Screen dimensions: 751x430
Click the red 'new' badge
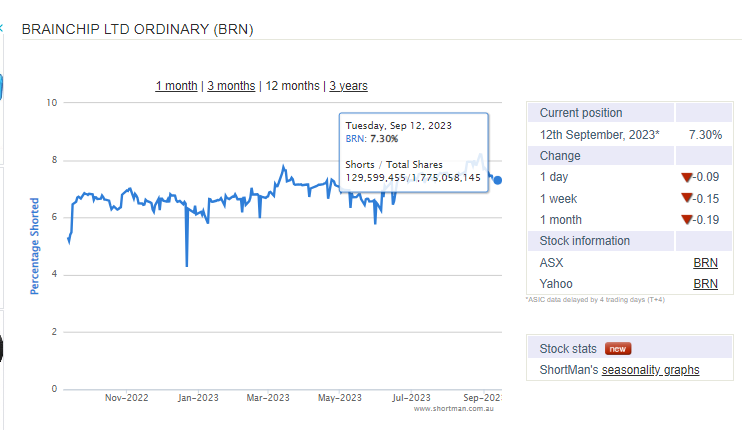coord(618,349)
